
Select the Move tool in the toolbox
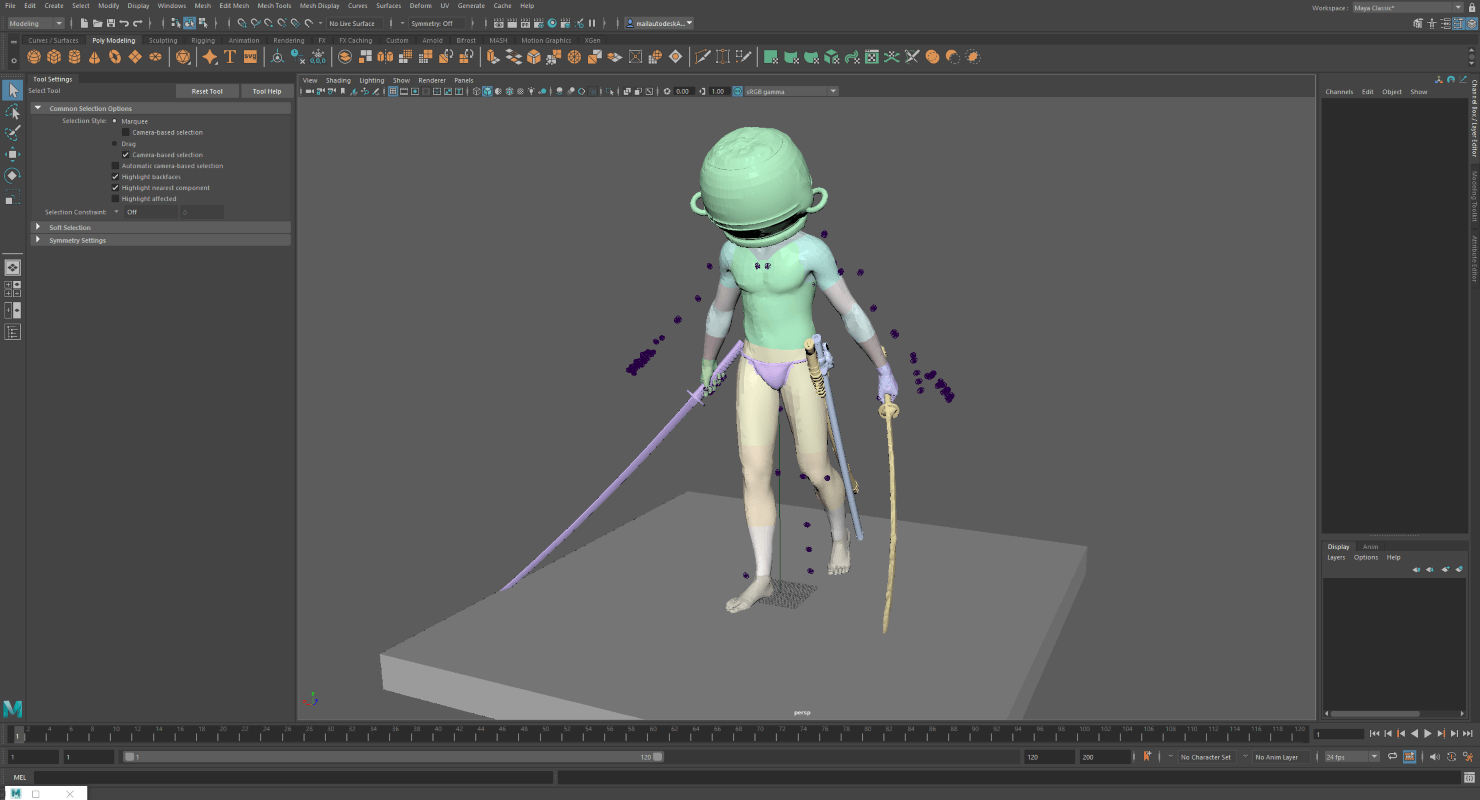(13, 154)
